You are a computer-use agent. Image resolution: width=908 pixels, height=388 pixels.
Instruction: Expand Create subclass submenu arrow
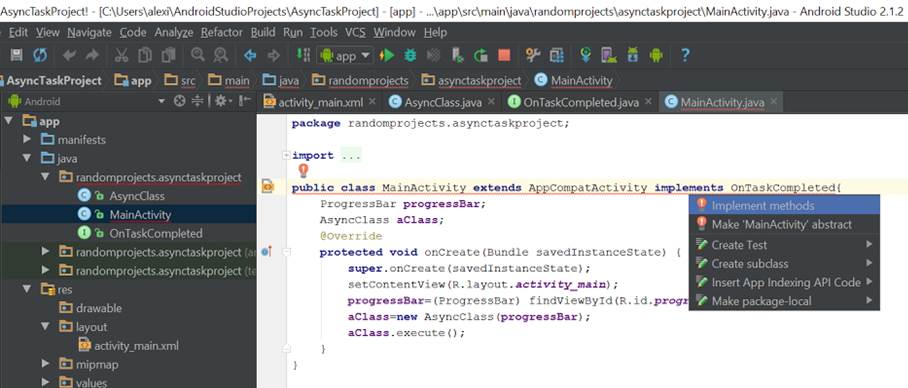[x=869, y=263]
